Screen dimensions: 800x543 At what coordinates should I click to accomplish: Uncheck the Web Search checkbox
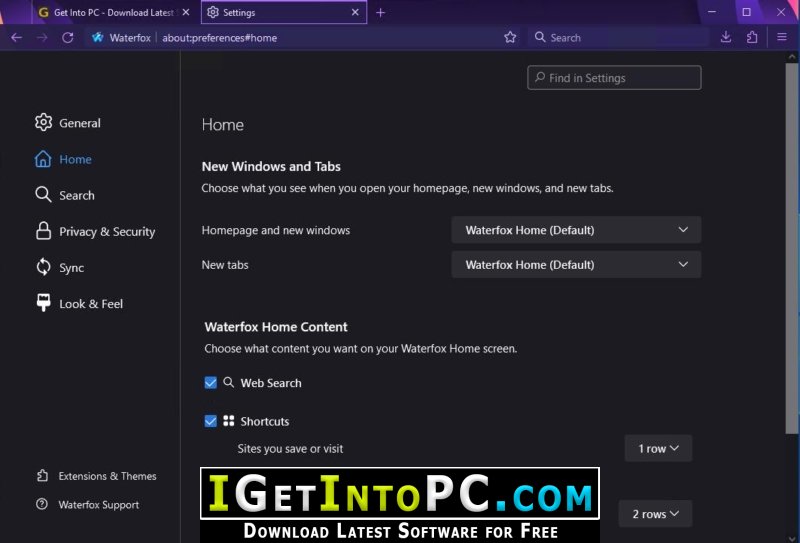pos(211,383)
